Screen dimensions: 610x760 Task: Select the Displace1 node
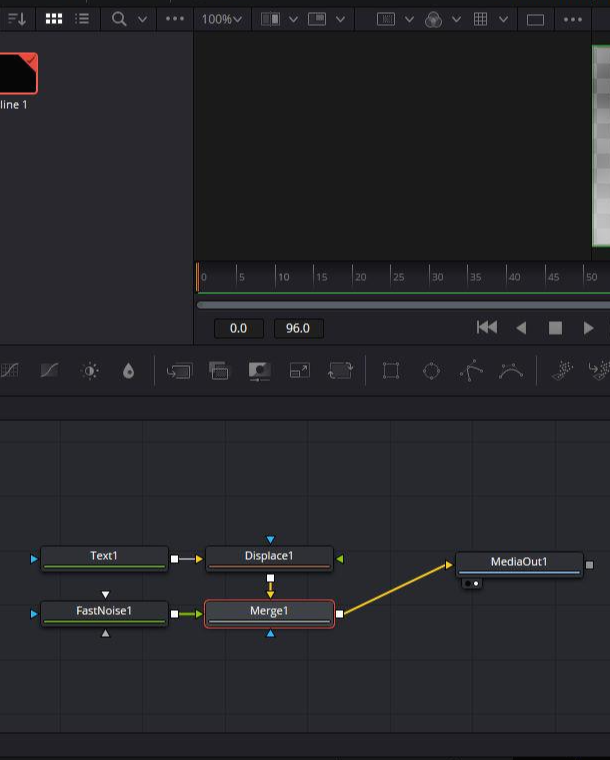269,558
